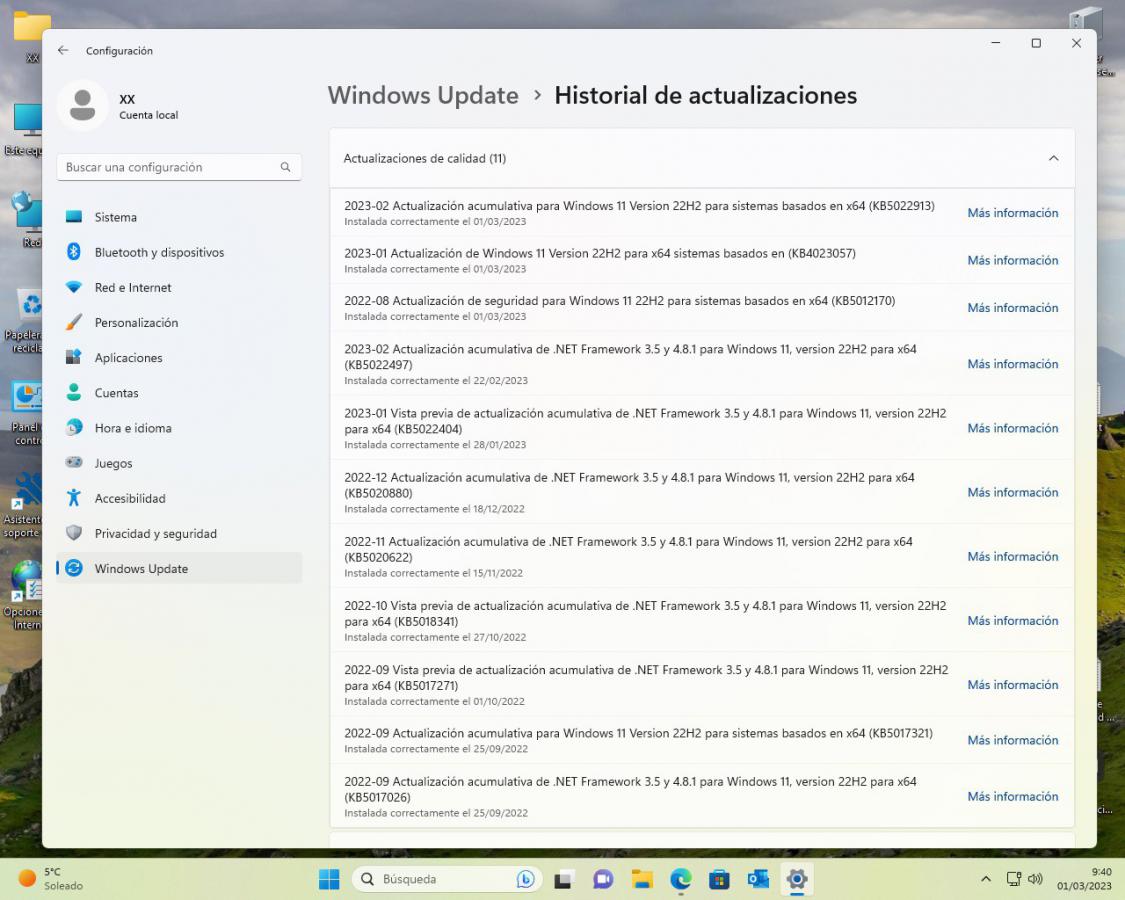
Task: Click the Accesibilidad person icon
Action: (x=74, y=498)
